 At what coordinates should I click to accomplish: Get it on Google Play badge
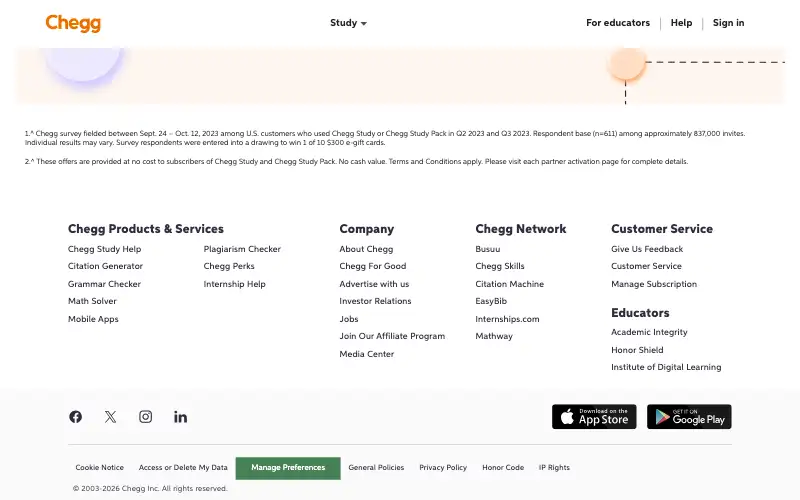click(x=689, y=417)
